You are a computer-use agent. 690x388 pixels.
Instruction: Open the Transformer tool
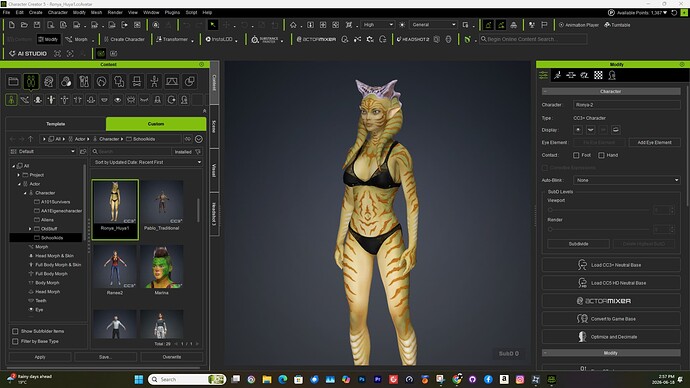(x=172, y=39)
